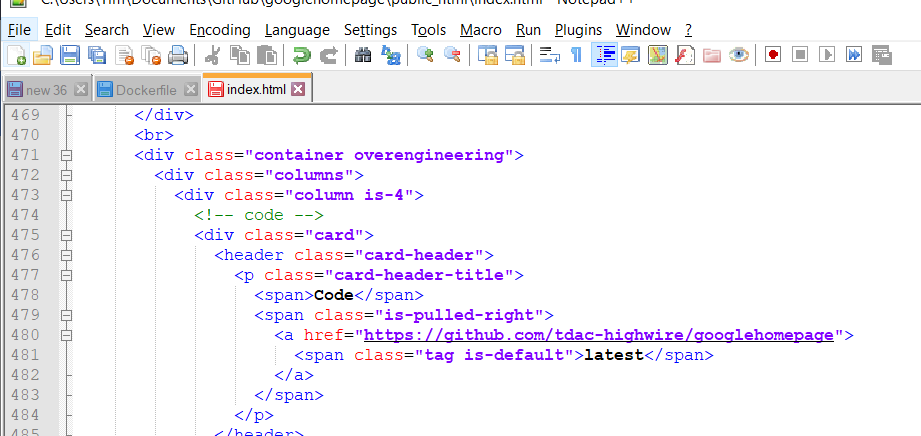Close the index.html tab
The image size is (921, 436).
[298, 89]
